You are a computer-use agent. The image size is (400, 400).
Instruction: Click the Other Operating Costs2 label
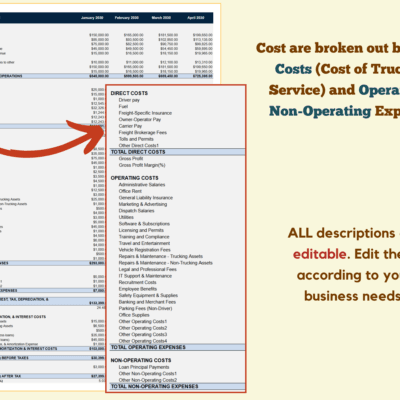coord(143,328)
